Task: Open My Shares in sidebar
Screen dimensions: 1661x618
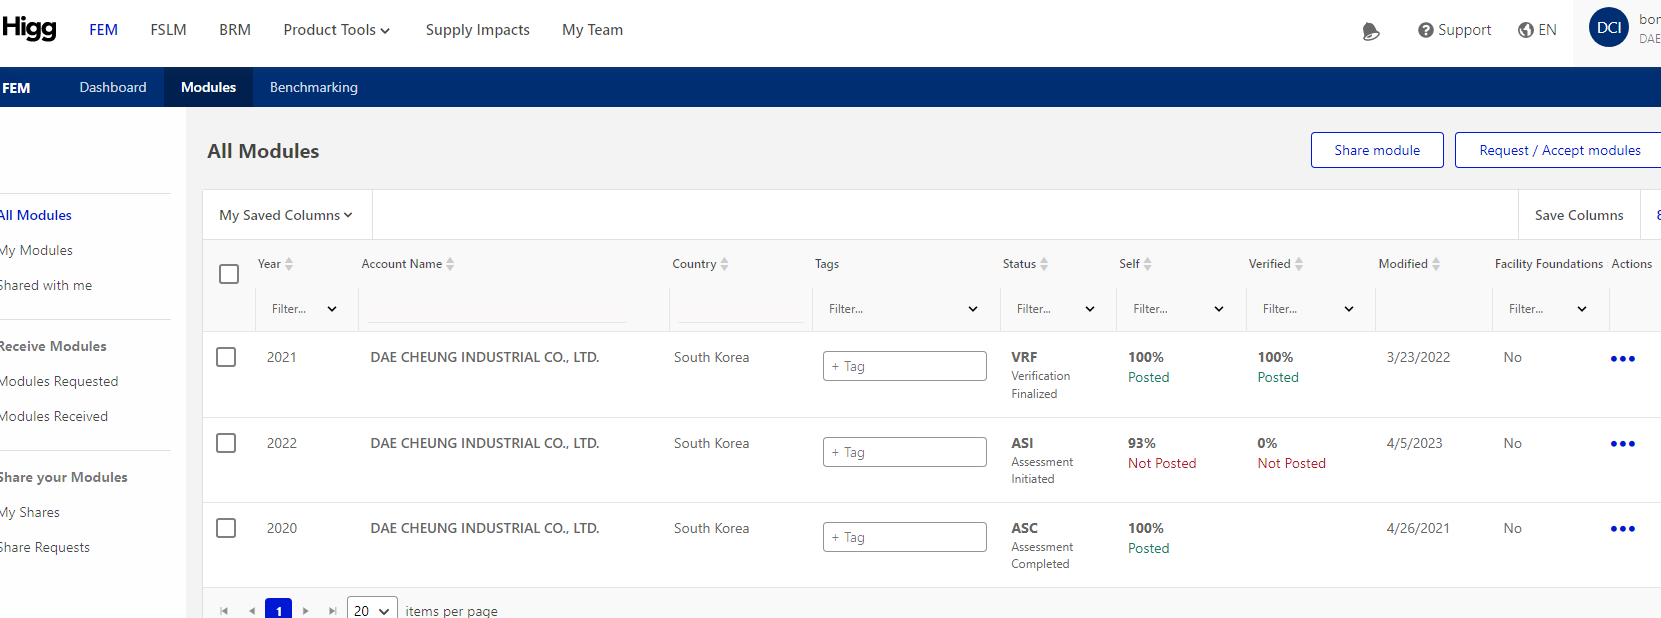Action: coord(30,512)
